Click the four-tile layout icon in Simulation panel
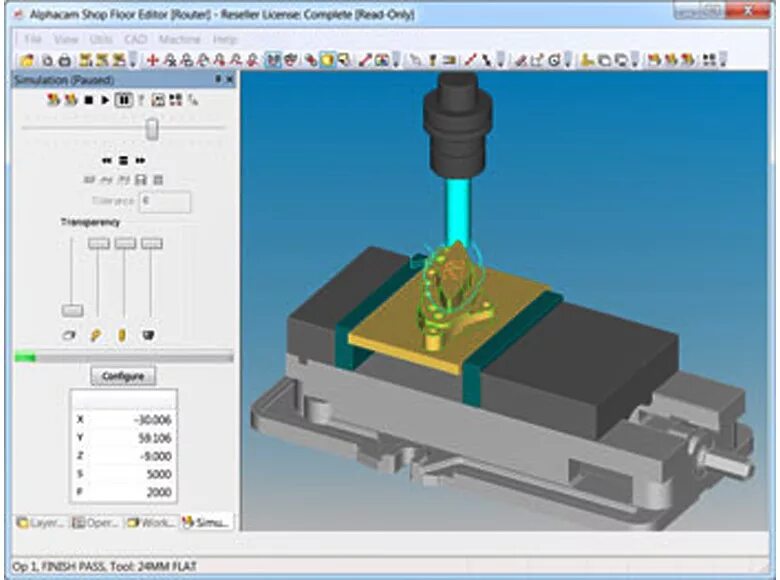This screenshot has height=580, width=780. coord(176,100)
